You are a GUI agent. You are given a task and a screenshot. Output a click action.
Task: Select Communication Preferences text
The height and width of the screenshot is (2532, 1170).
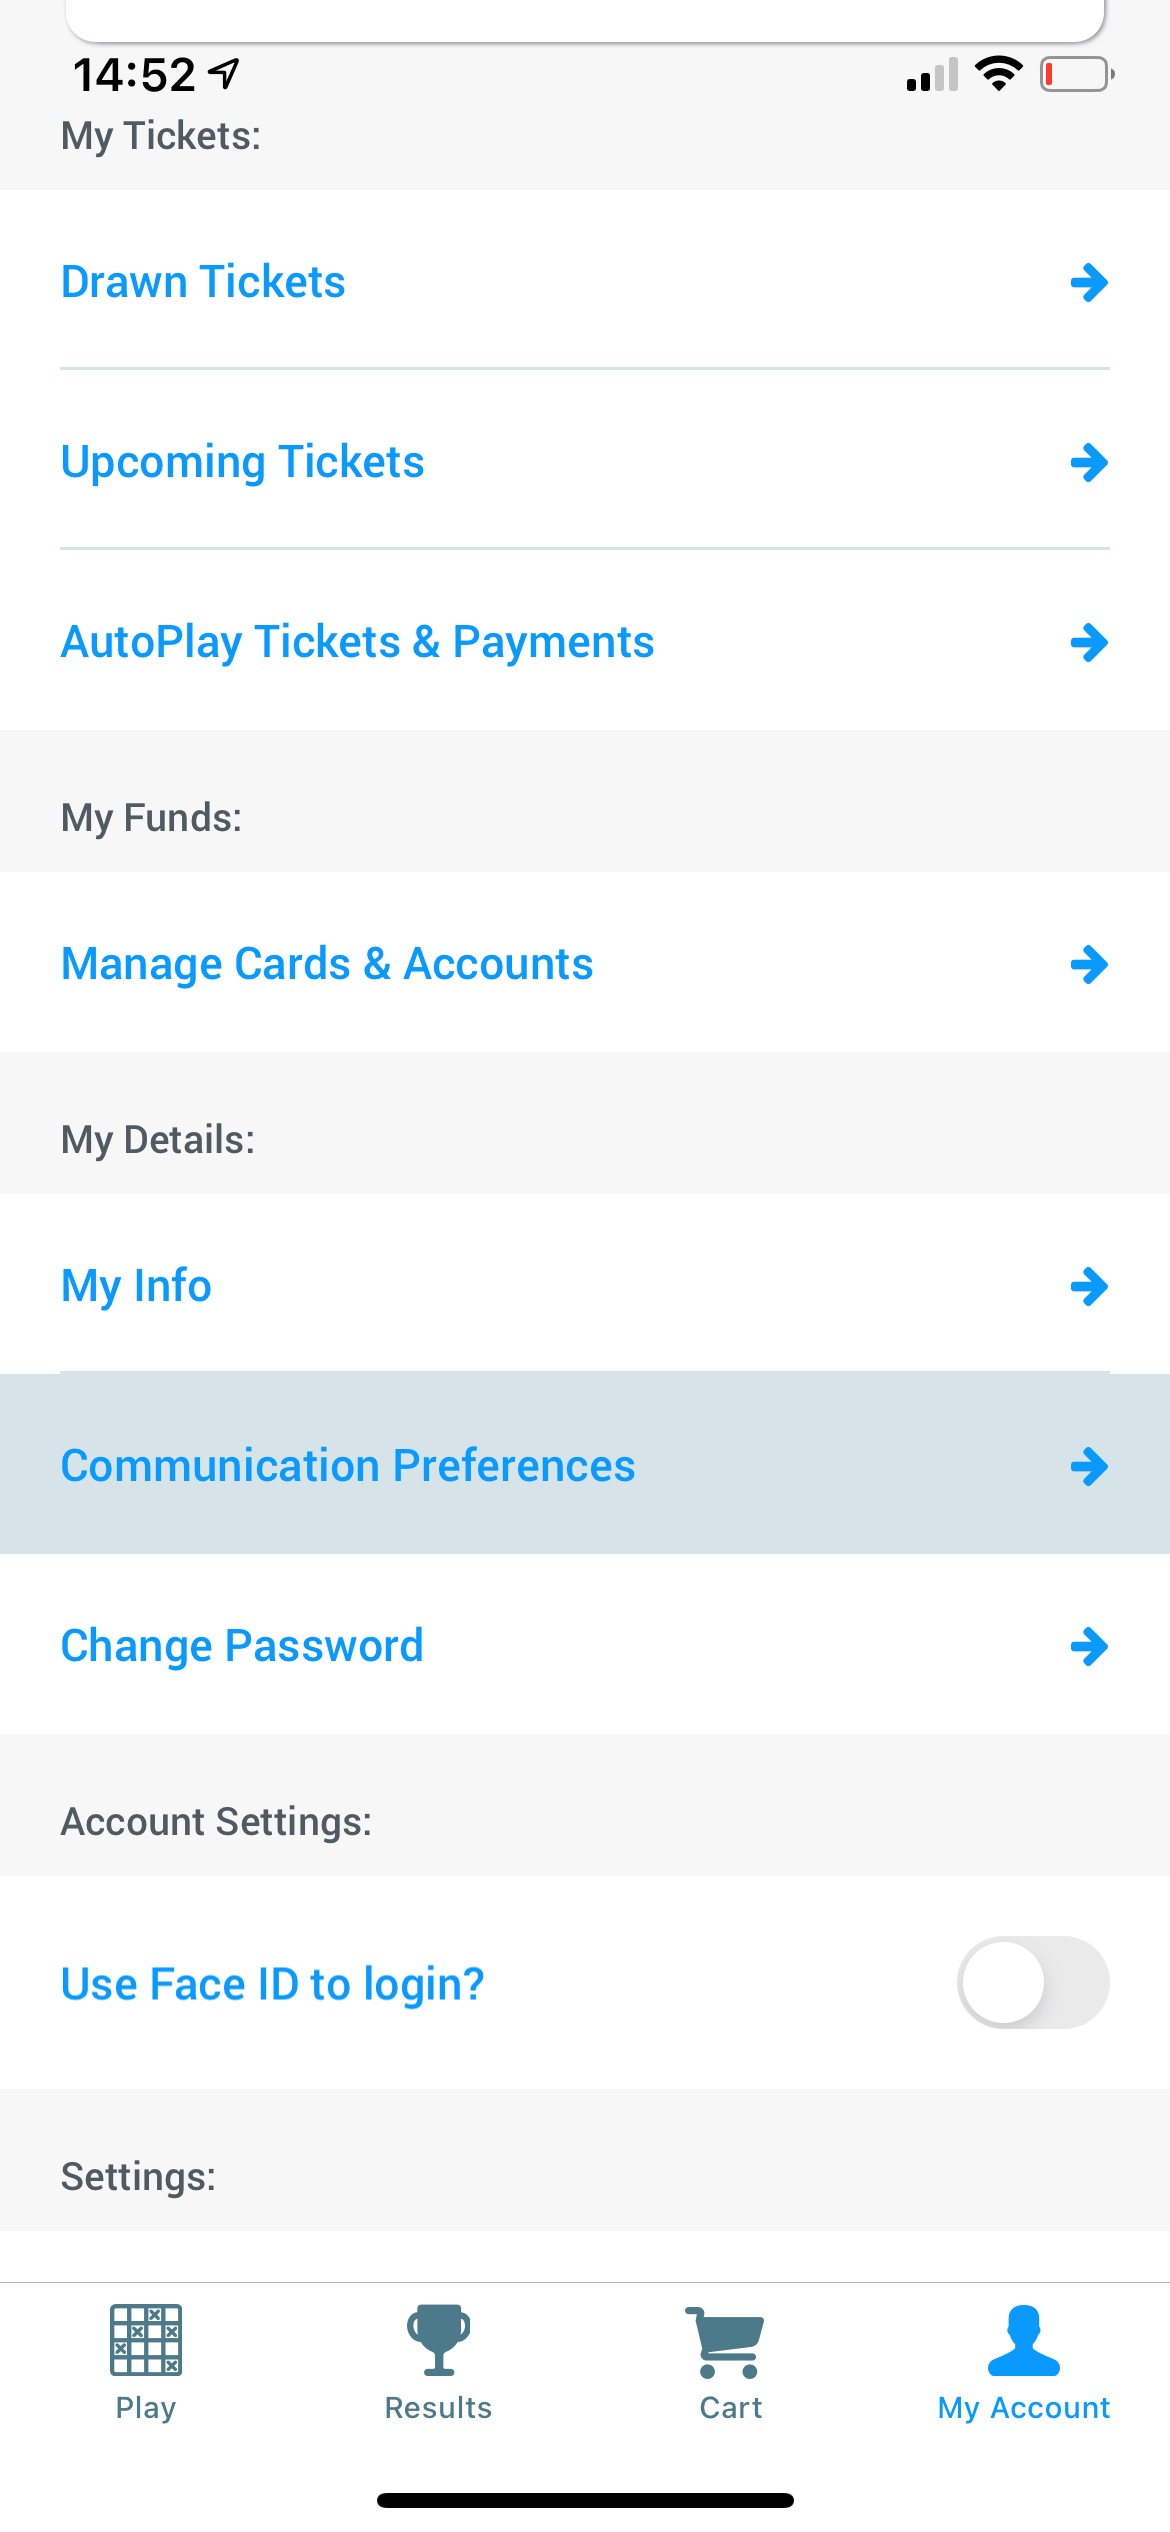pyautogui.click(x=348, y=1466)
